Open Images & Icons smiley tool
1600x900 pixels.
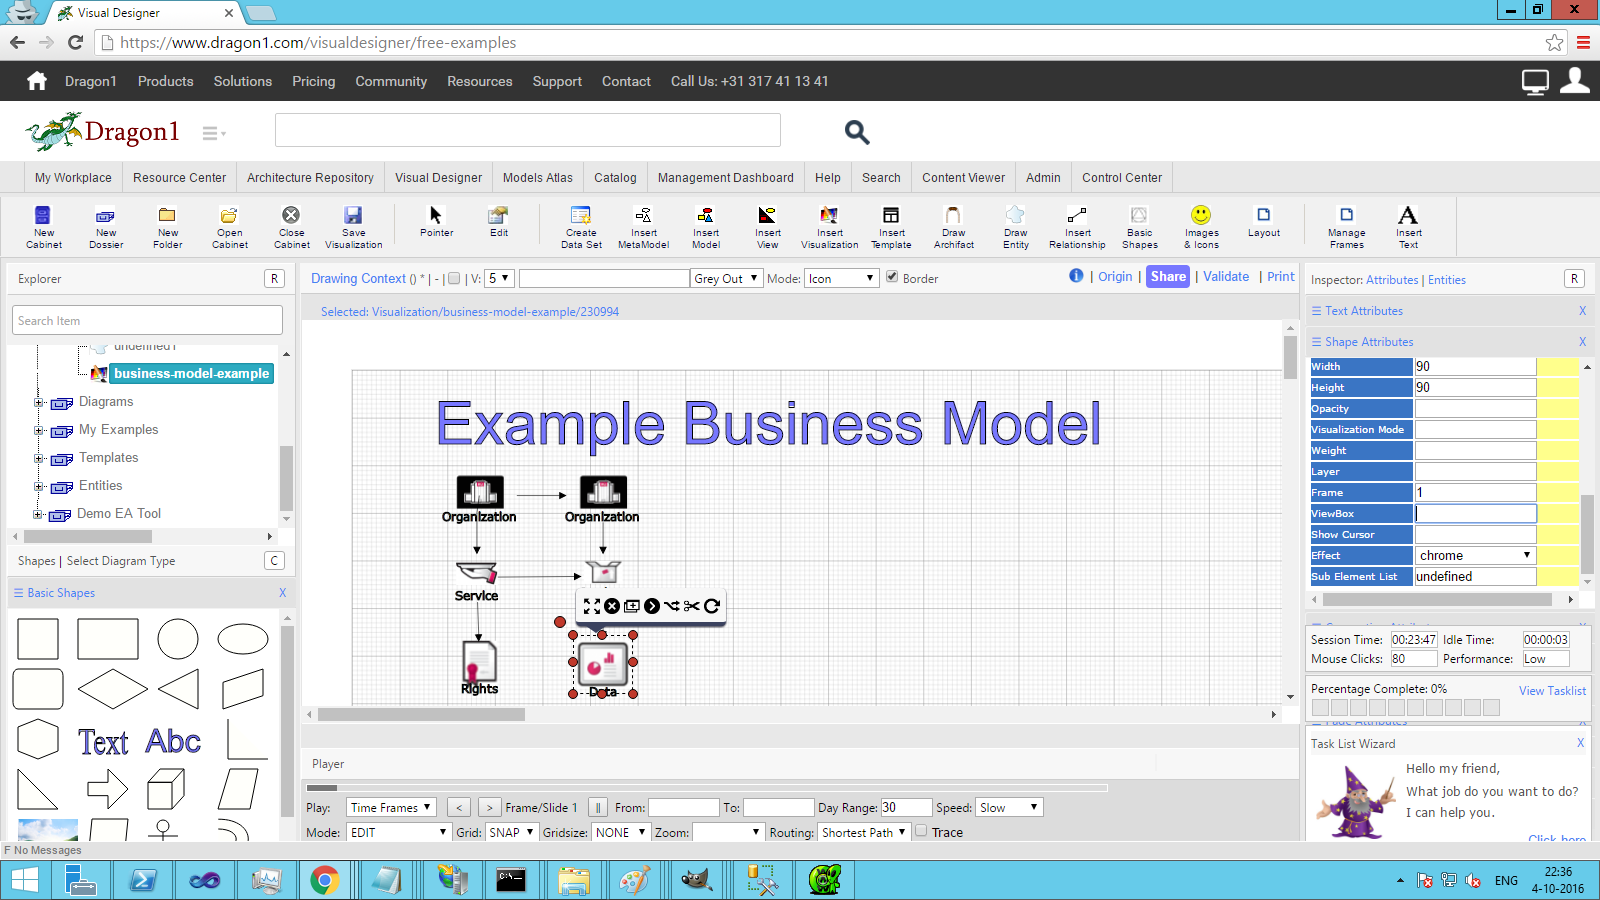(1201, 216)
